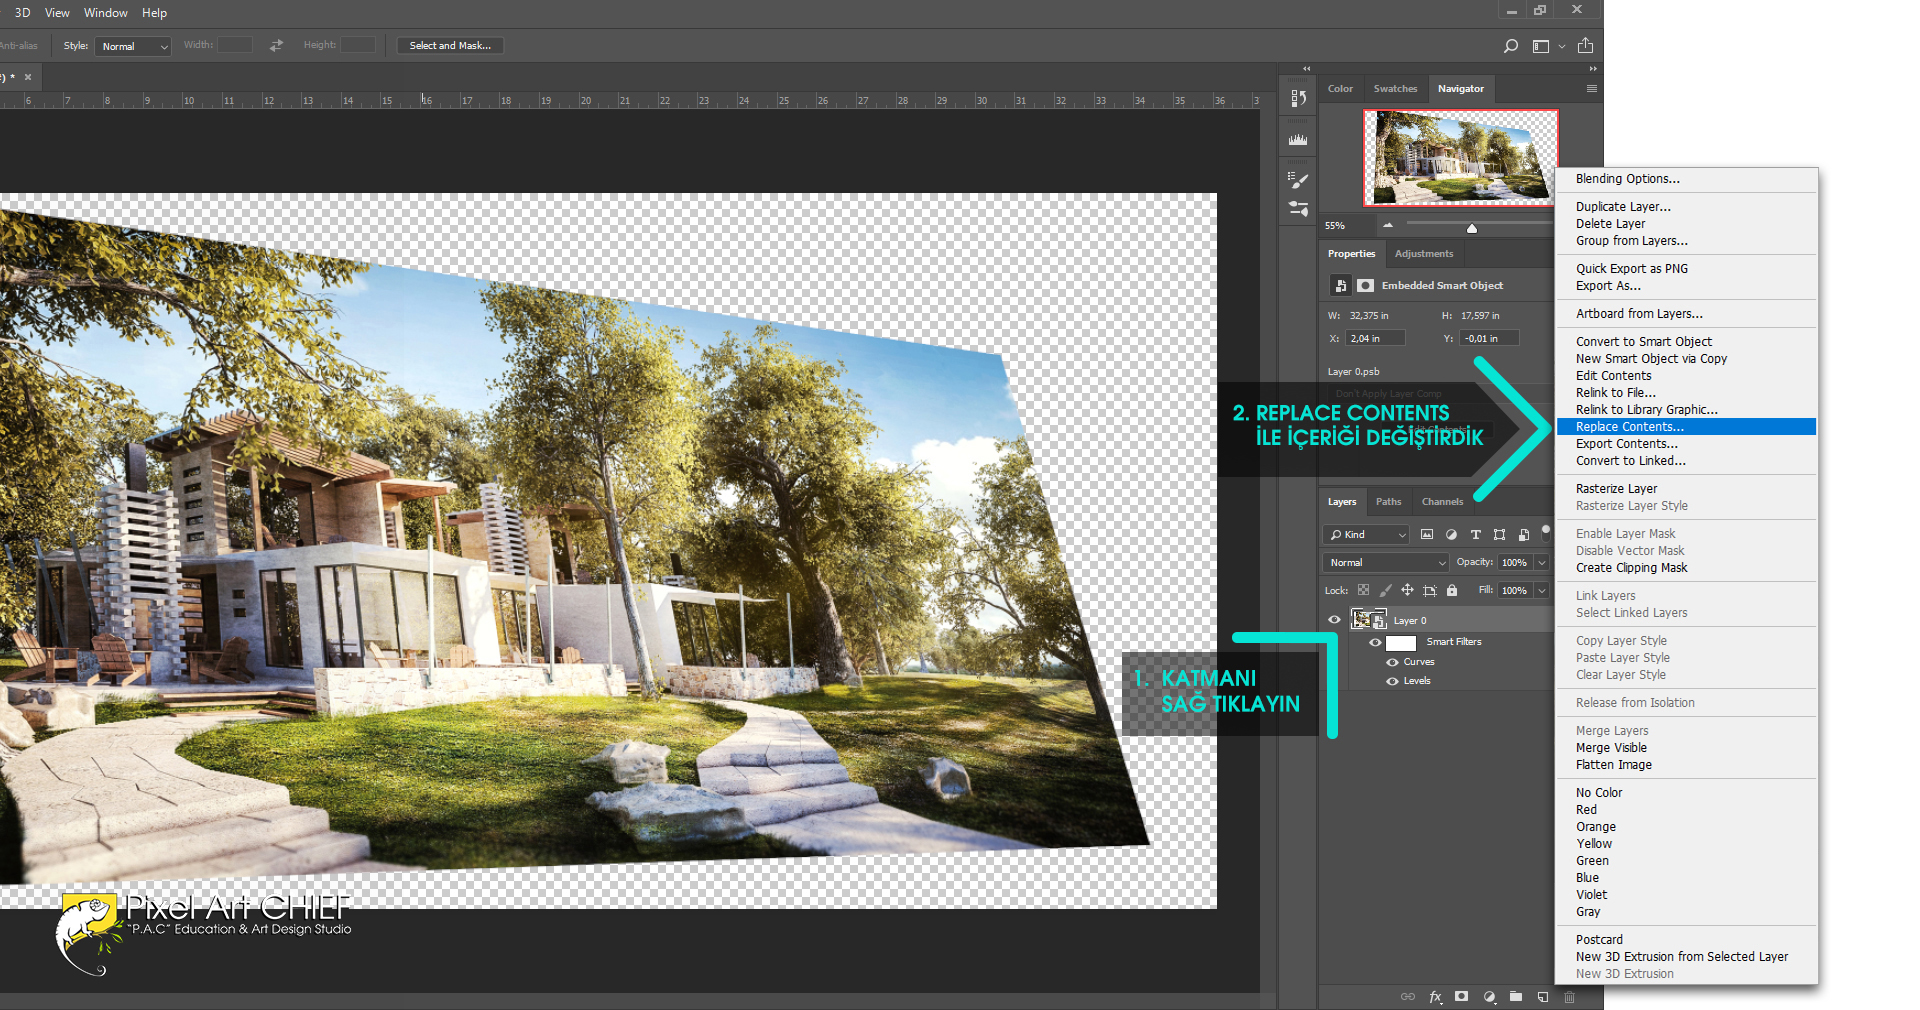Filter layers by pixel layers icon
The height and width of the screenshot is (1010, 1920).
point(1427,535)
